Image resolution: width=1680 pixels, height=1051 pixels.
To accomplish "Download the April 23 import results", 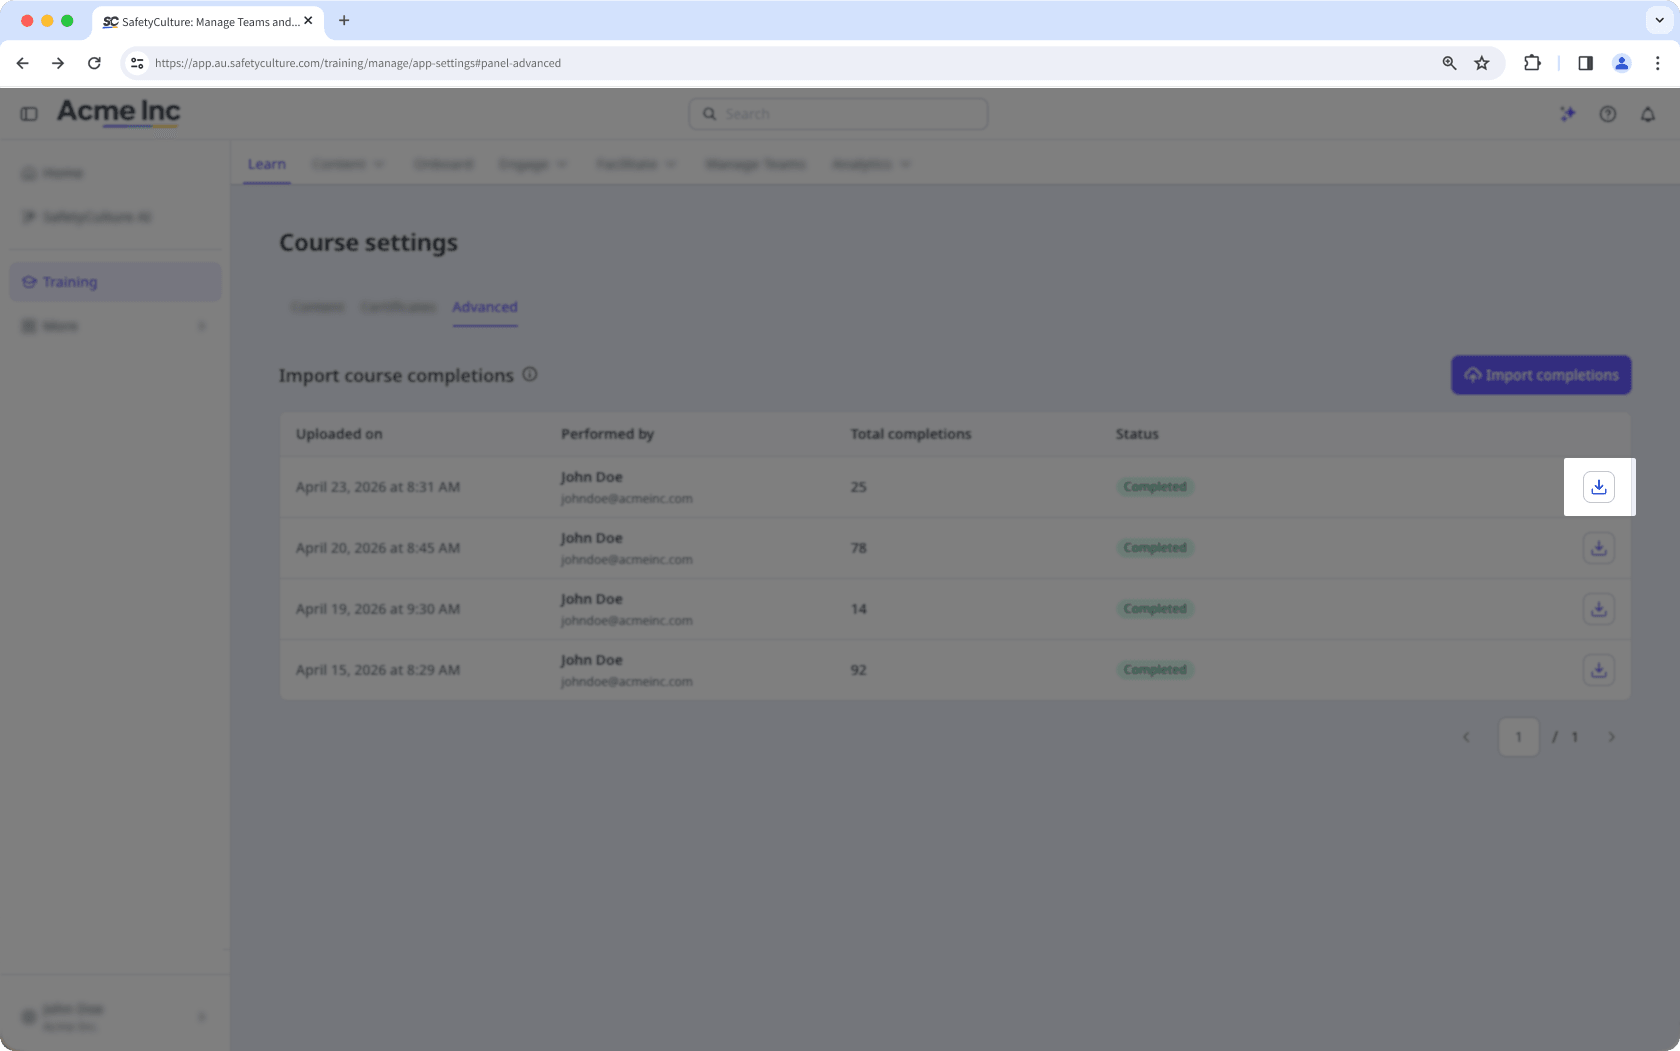I will coord(1598,487).
